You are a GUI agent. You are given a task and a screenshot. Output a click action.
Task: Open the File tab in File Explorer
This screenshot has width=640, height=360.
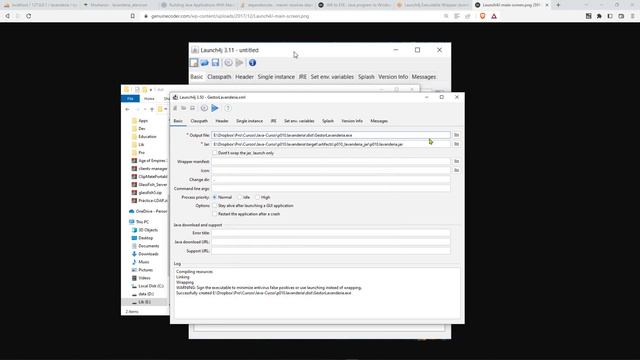130,98
